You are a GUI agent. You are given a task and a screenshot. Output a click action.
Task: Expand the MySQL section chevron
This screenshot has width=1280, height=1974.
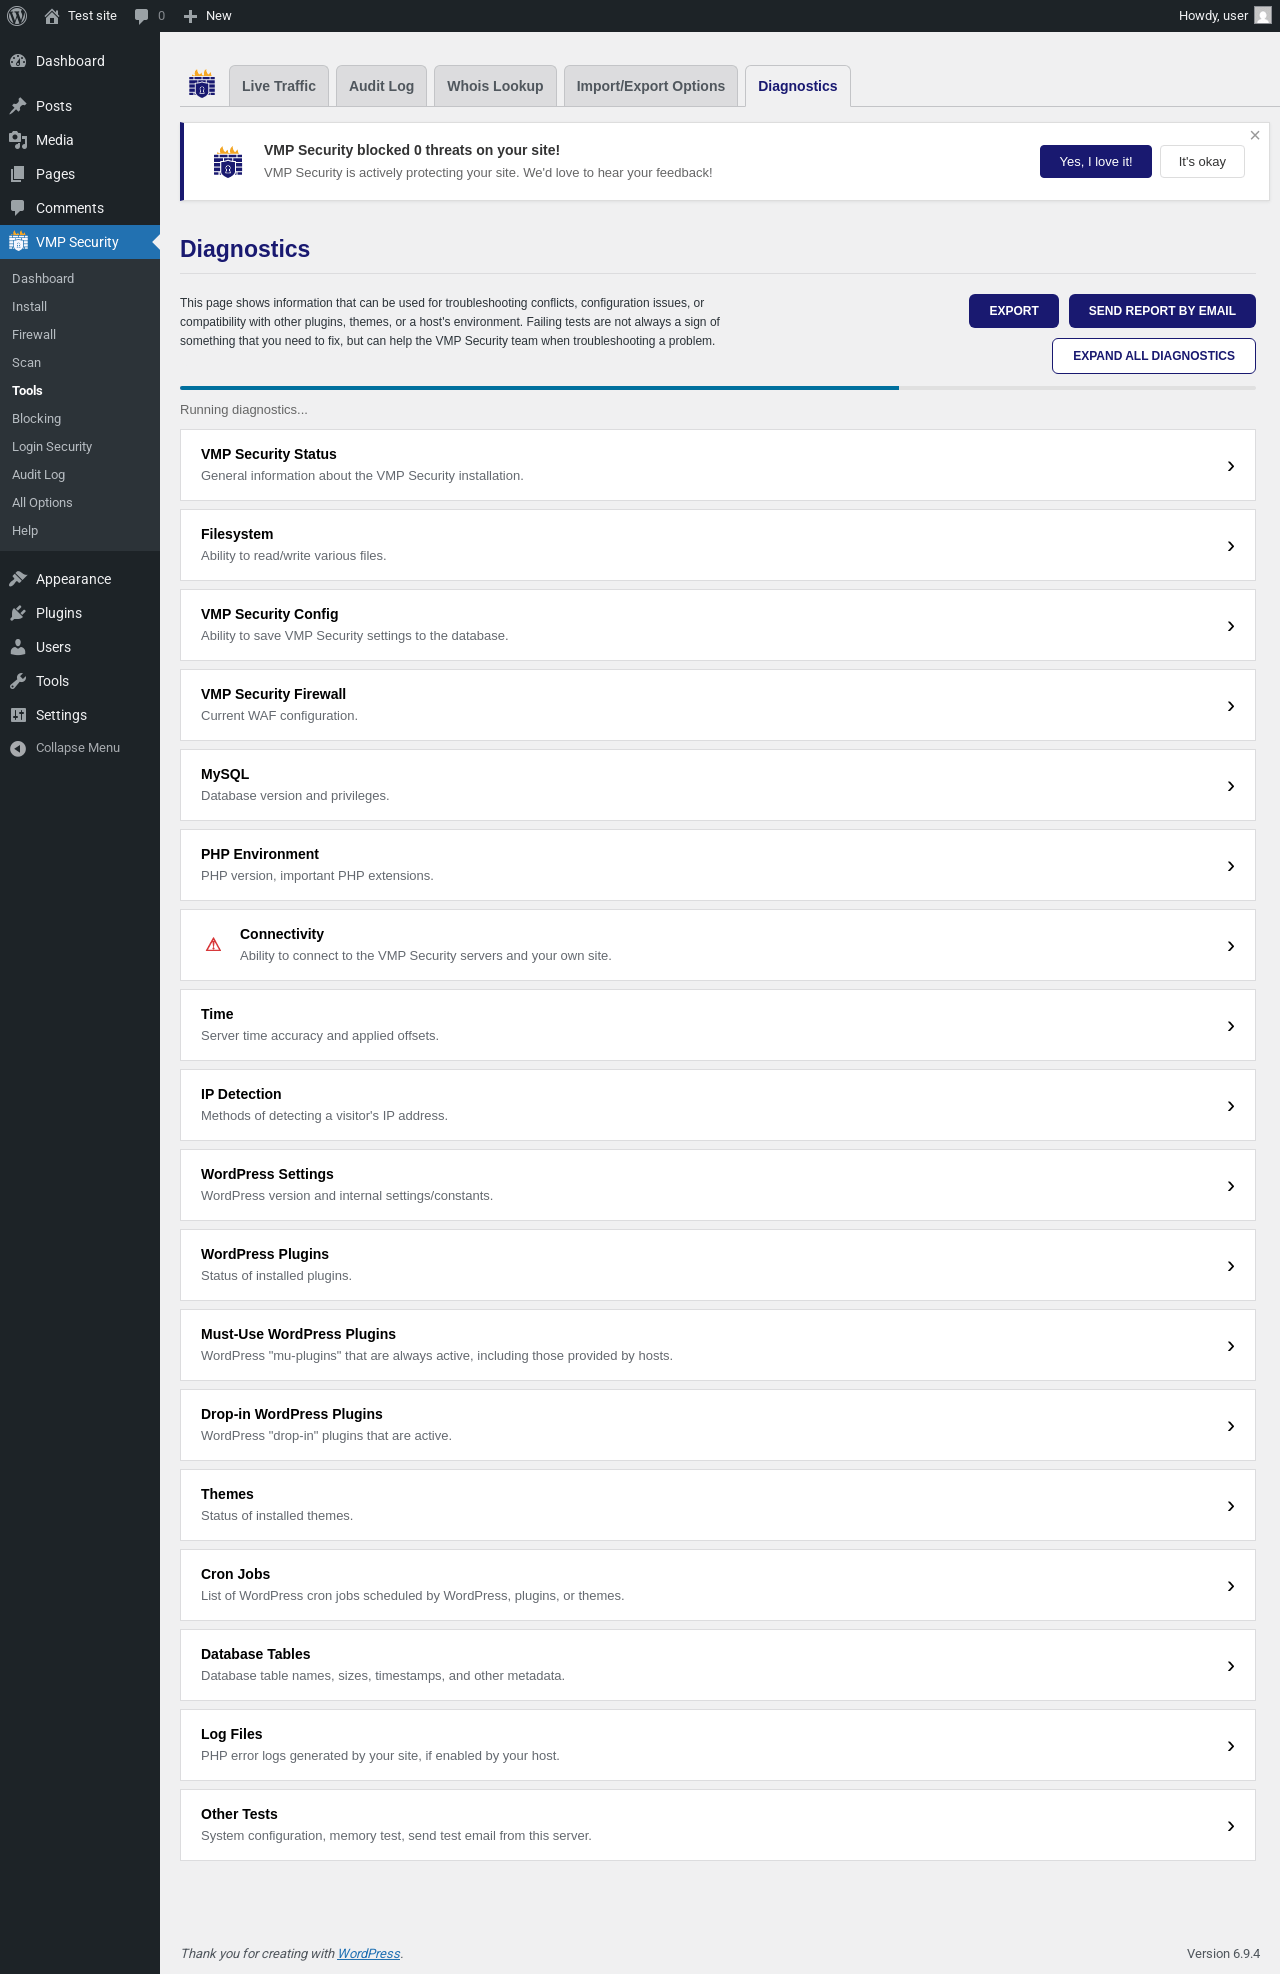tap(1231, 786)
